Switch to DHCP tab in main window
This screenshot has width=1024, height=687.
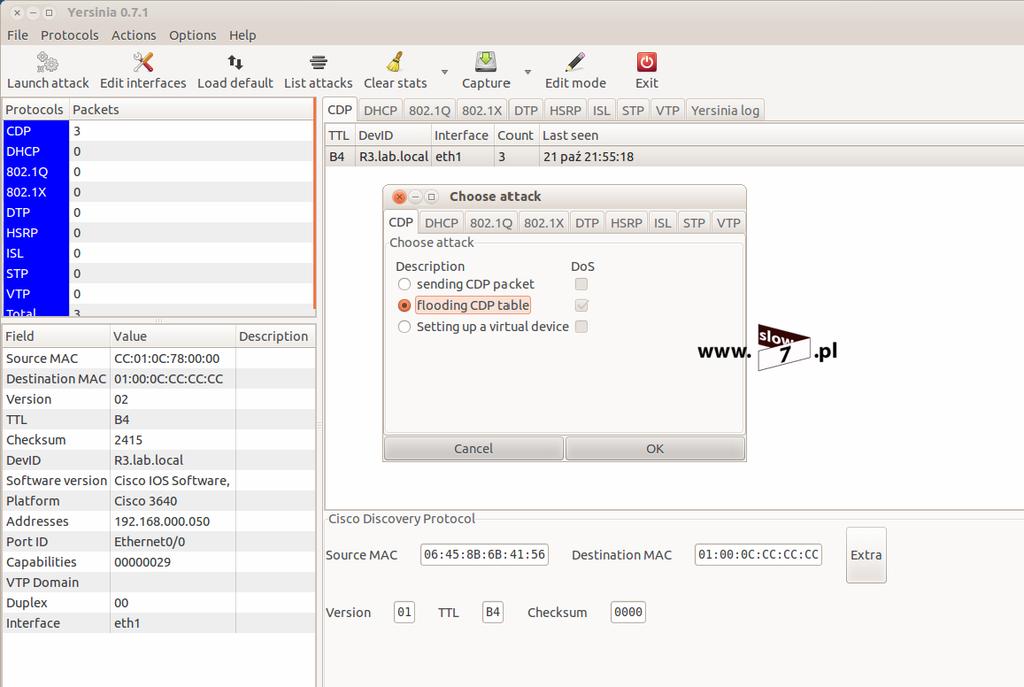pyautogui.click(x=380, y=110)
